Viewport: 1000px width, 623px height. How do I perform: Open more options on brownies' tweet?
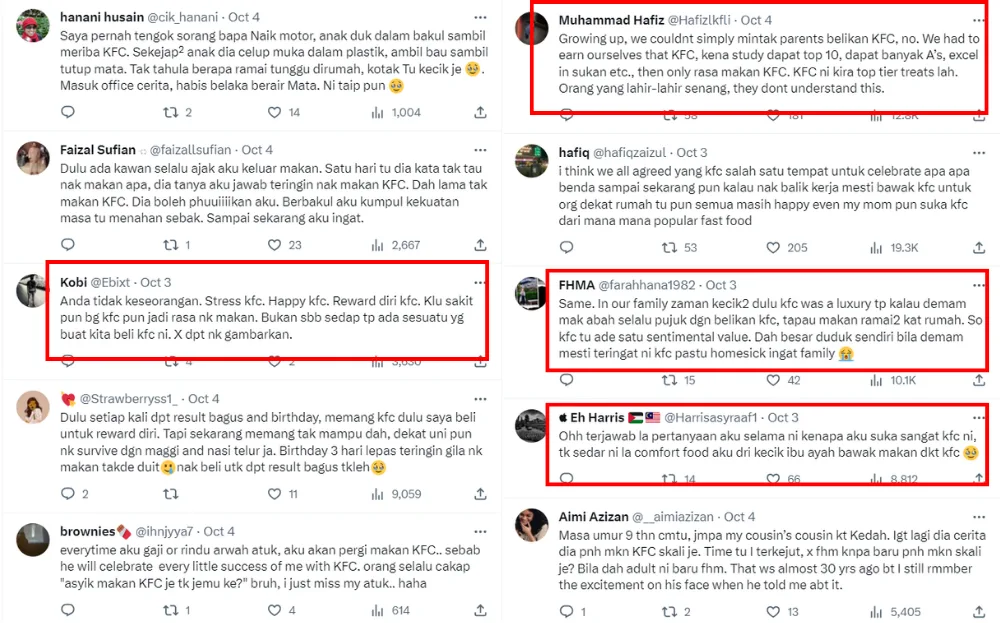click(480, 531)
